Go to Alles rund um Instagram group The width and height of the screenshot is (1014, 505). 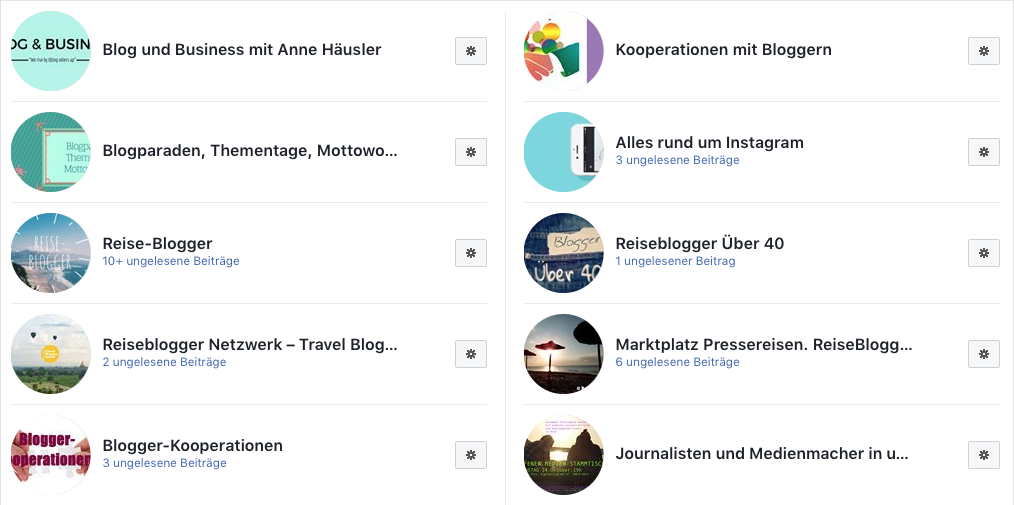709,142
